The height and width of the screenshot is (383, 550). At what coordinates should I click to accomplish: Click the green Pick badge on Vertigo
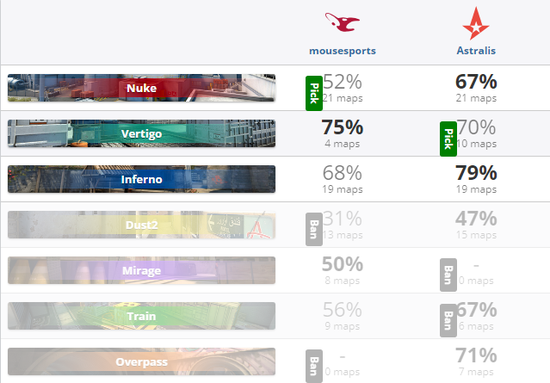pos(448,139)
